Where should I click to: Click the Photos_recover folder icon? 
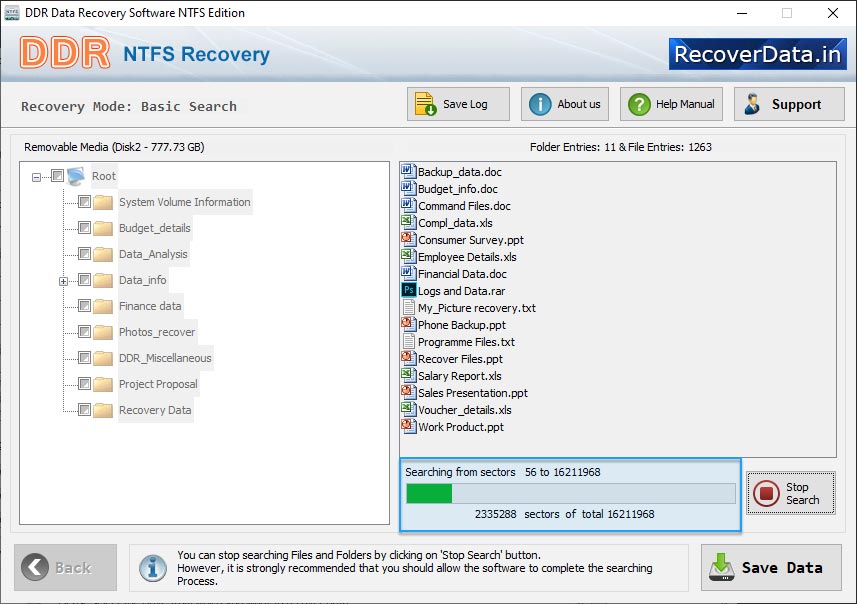[103, 332]
